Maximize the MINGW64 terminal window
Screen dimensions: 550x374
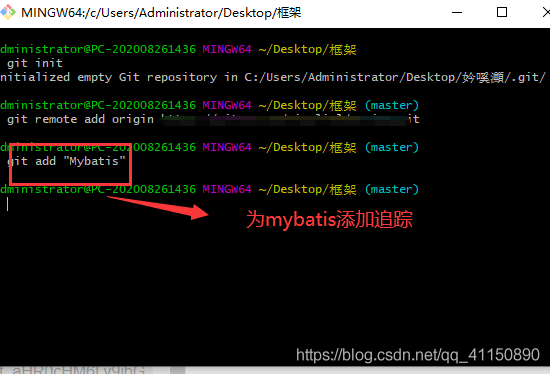pos(502,12)
